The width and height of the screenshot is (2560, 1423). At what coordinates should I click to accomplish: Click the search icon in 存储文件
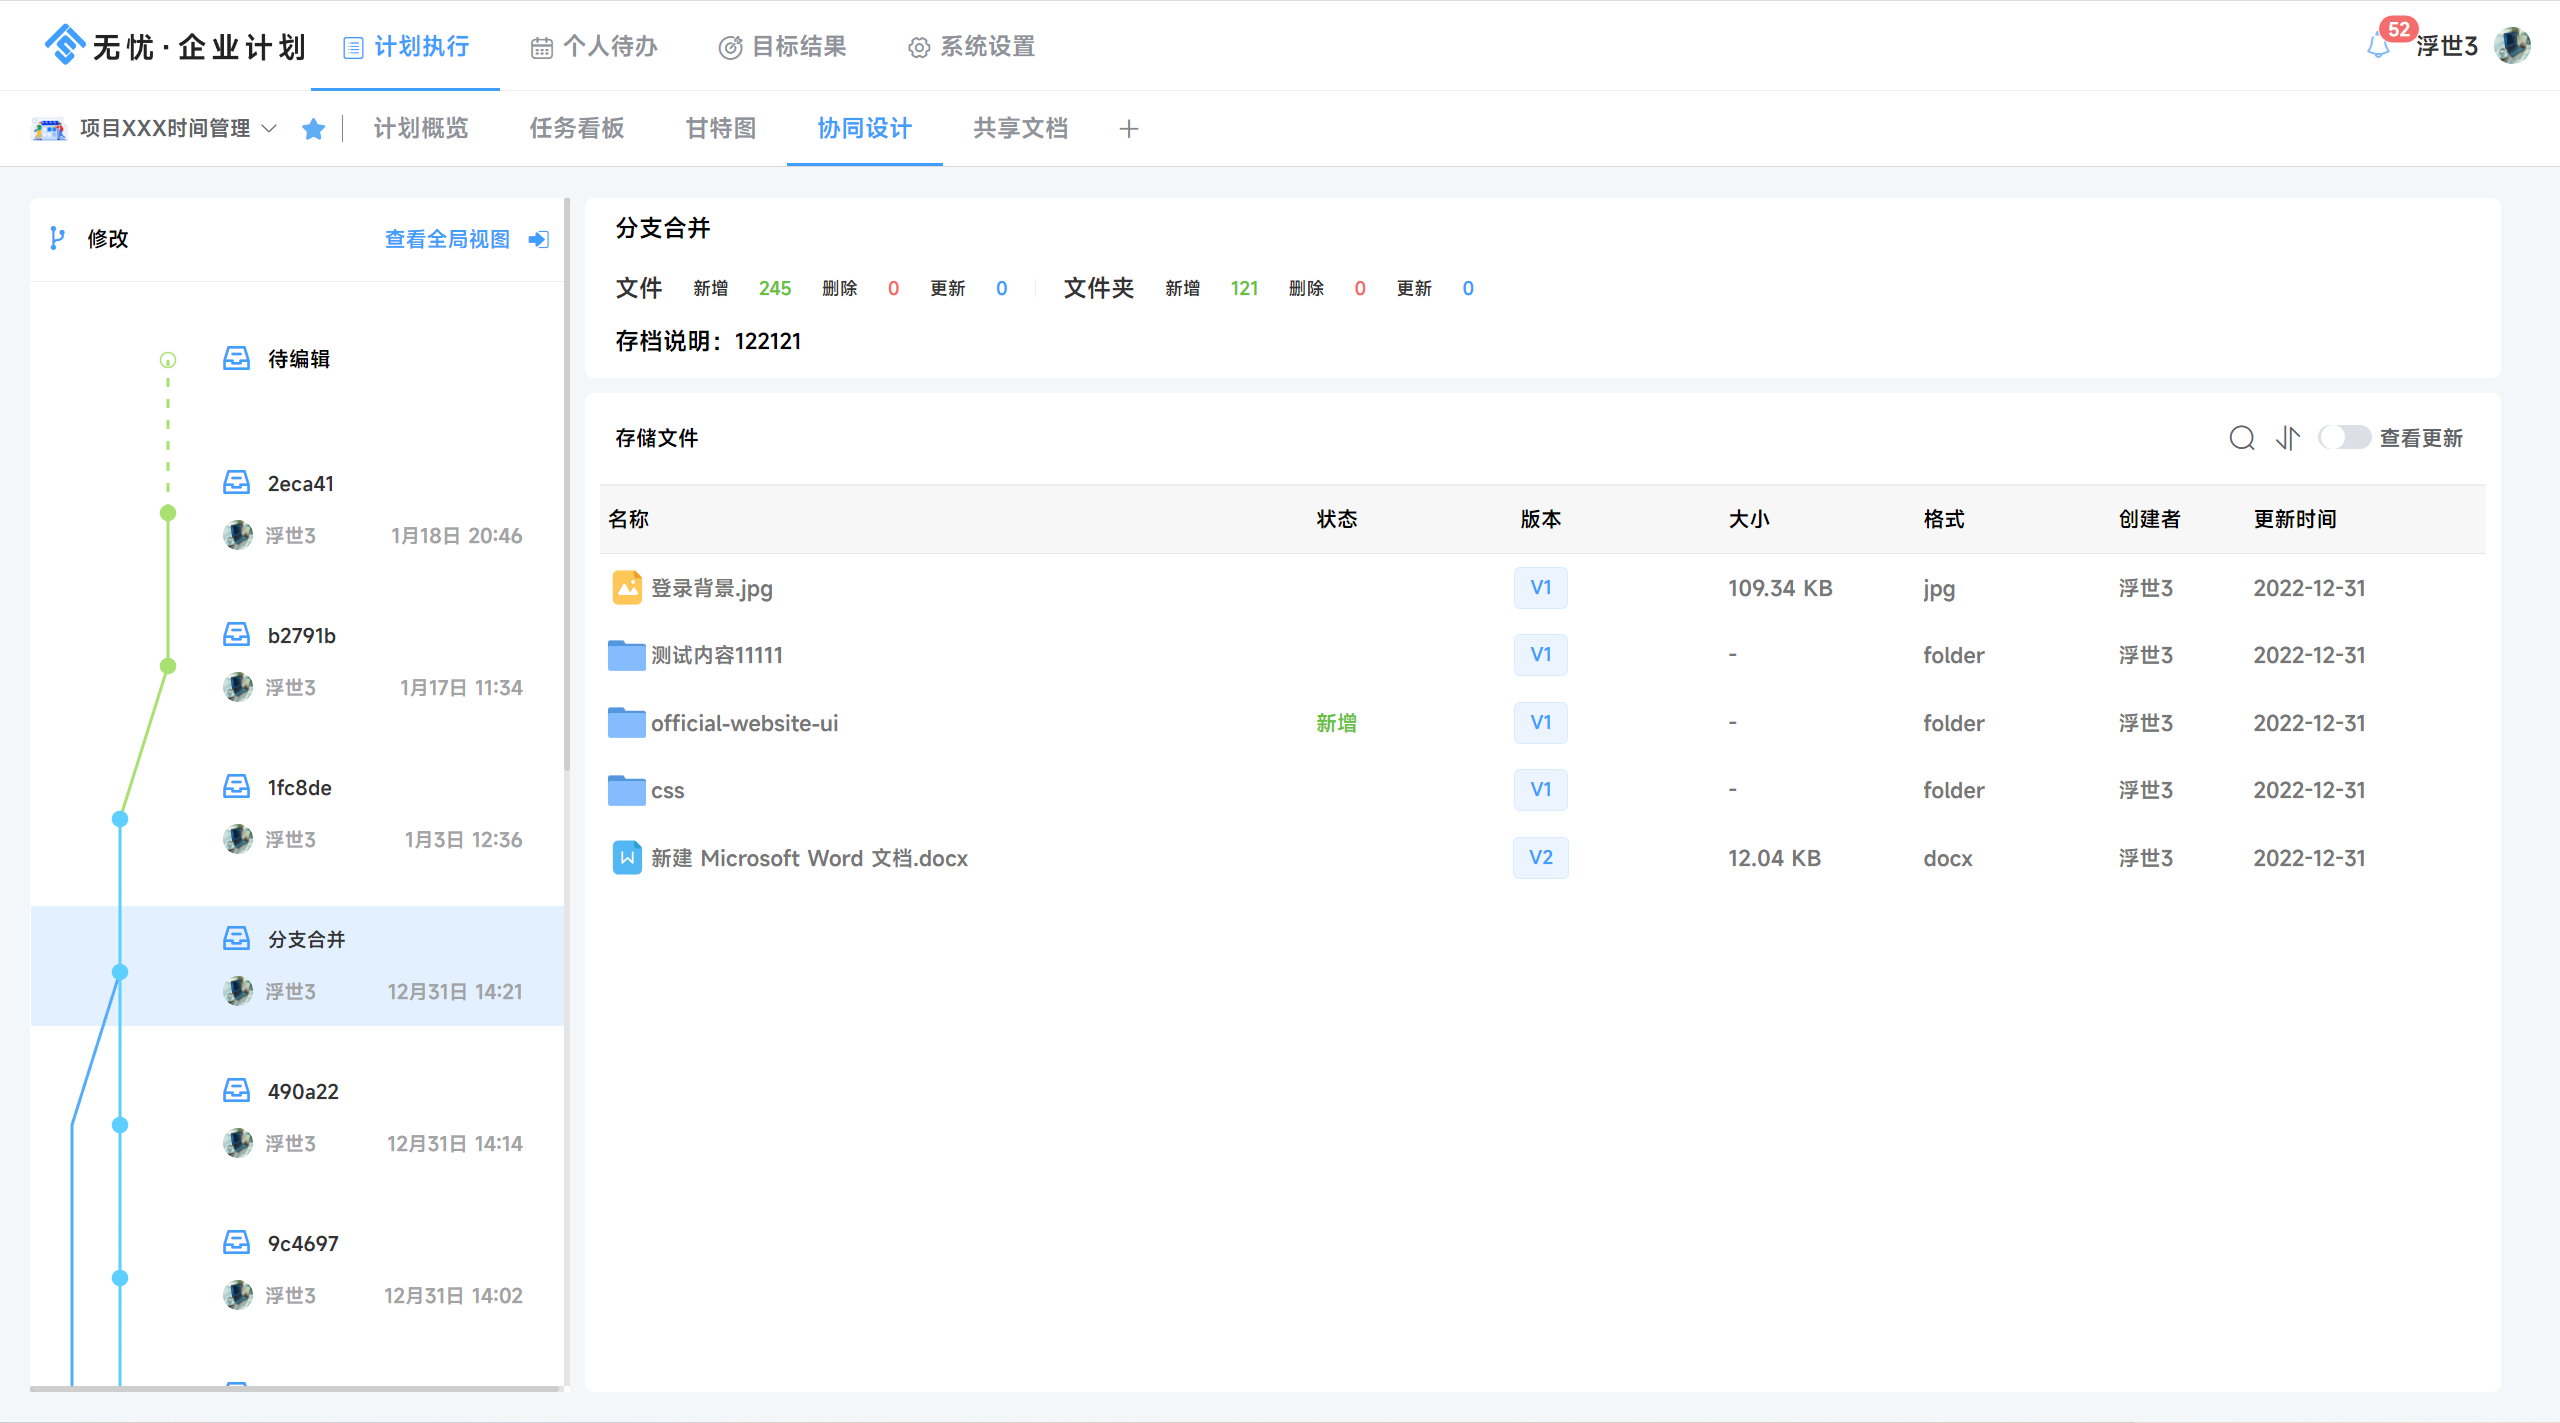2241,438
